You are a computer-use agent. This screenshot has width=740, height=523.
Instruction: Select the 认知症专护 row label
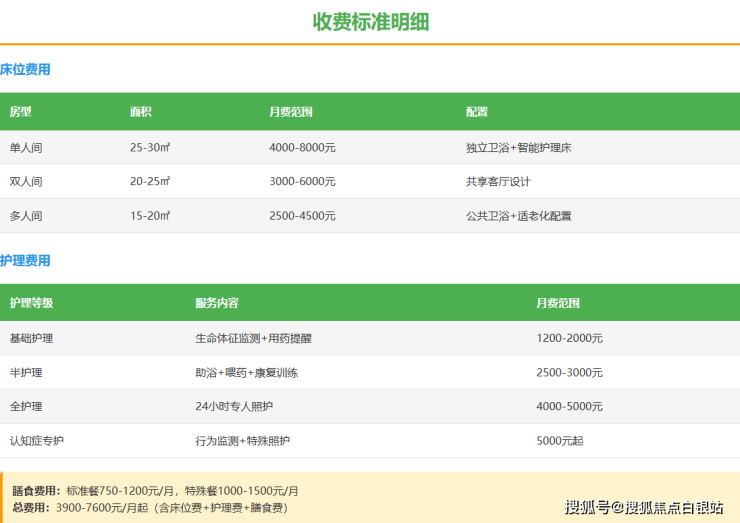36,441
